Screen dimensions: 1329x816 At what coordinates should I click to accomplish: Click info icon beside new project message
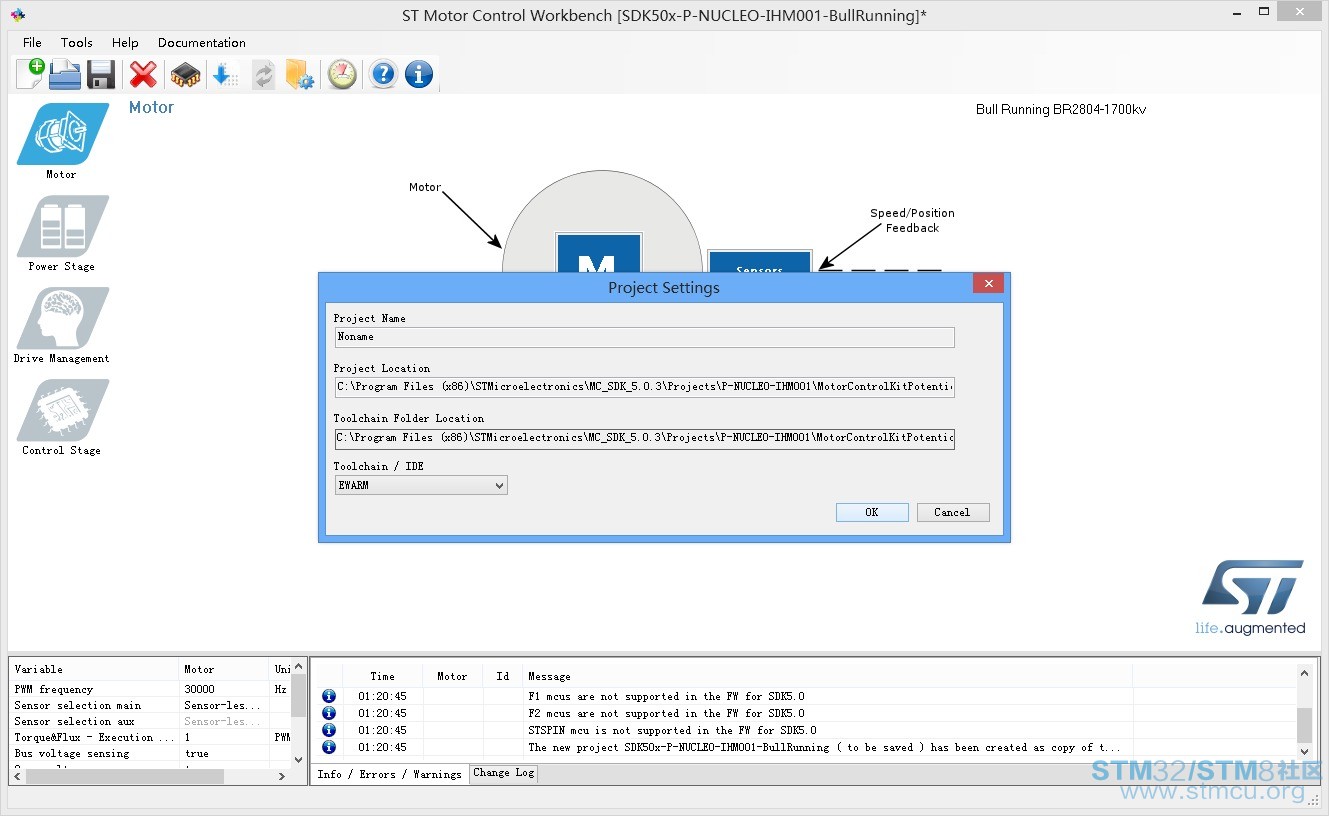329,747
